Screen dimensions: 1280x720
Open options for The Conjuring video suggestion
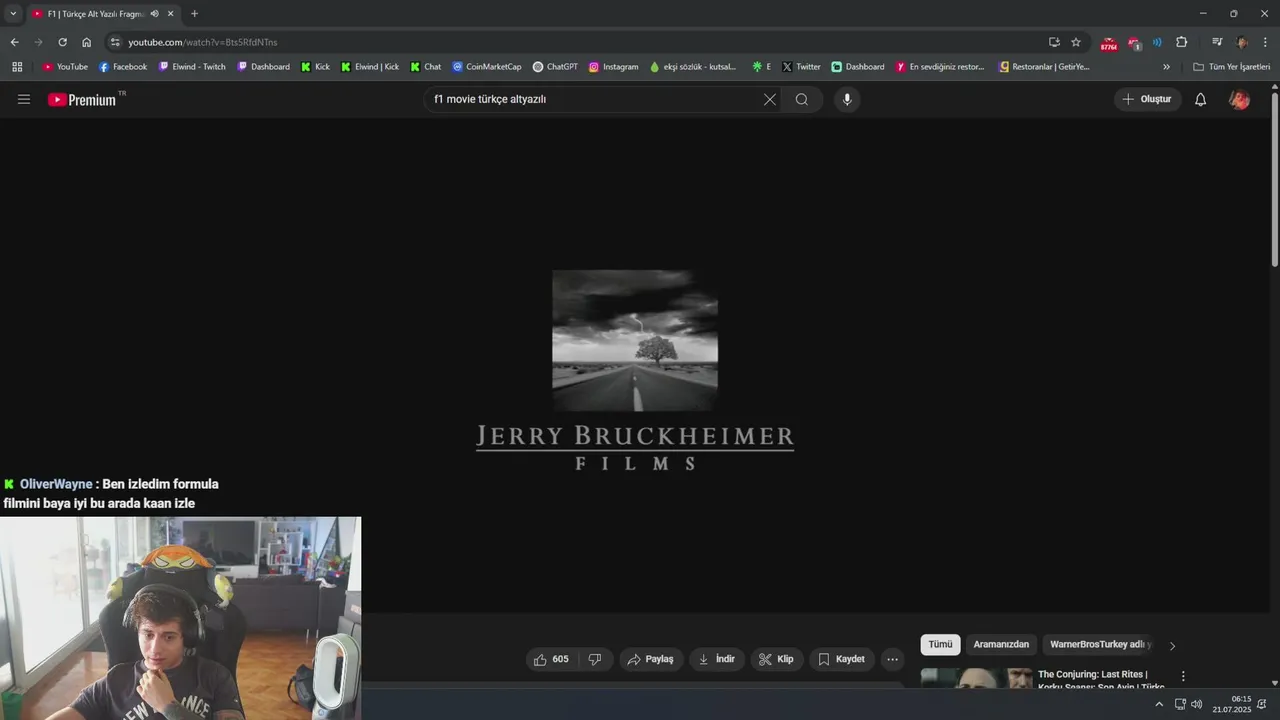[1183, 677]
